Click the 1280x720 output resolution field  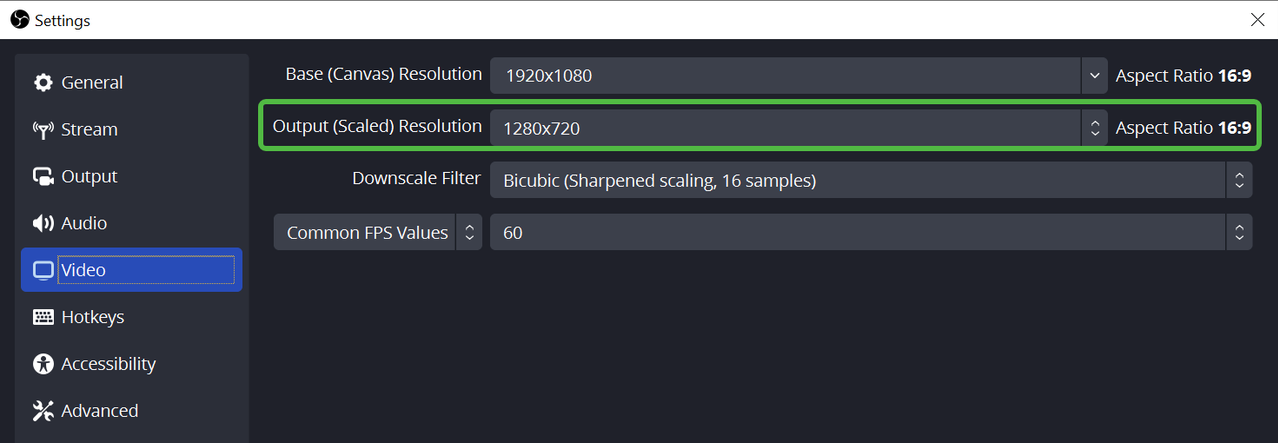pyautogui.click(x=784, y=128)
